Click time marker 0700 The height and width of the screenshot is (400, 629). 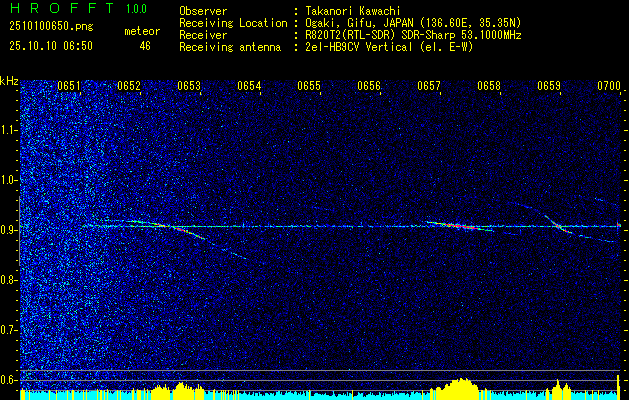(609, 86)
